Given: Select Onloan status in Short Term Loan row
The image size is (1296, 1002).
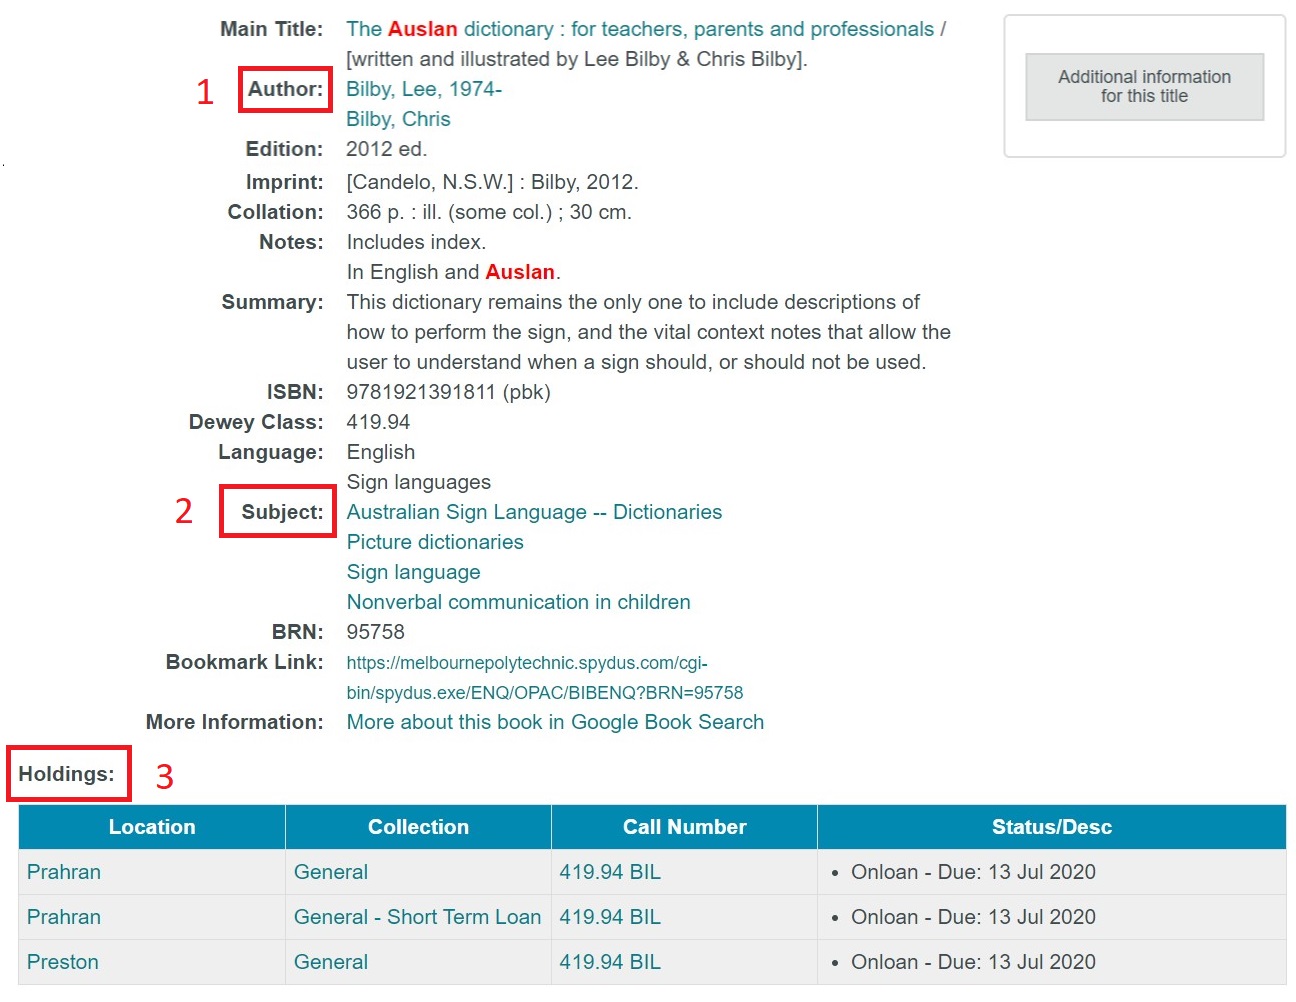Looking at the screenshot, I should coord(973,917).
